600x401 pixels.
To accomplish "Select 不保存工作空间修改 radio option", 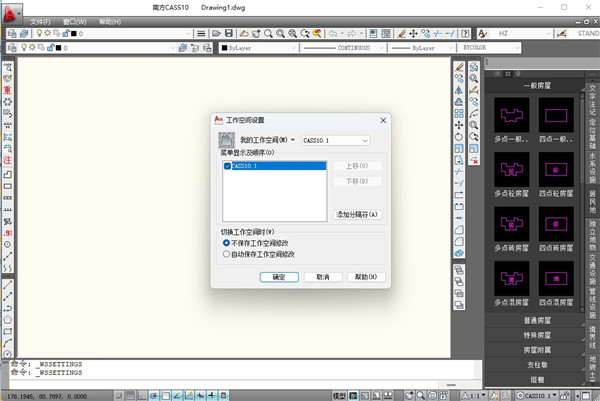I will (256, 243).
